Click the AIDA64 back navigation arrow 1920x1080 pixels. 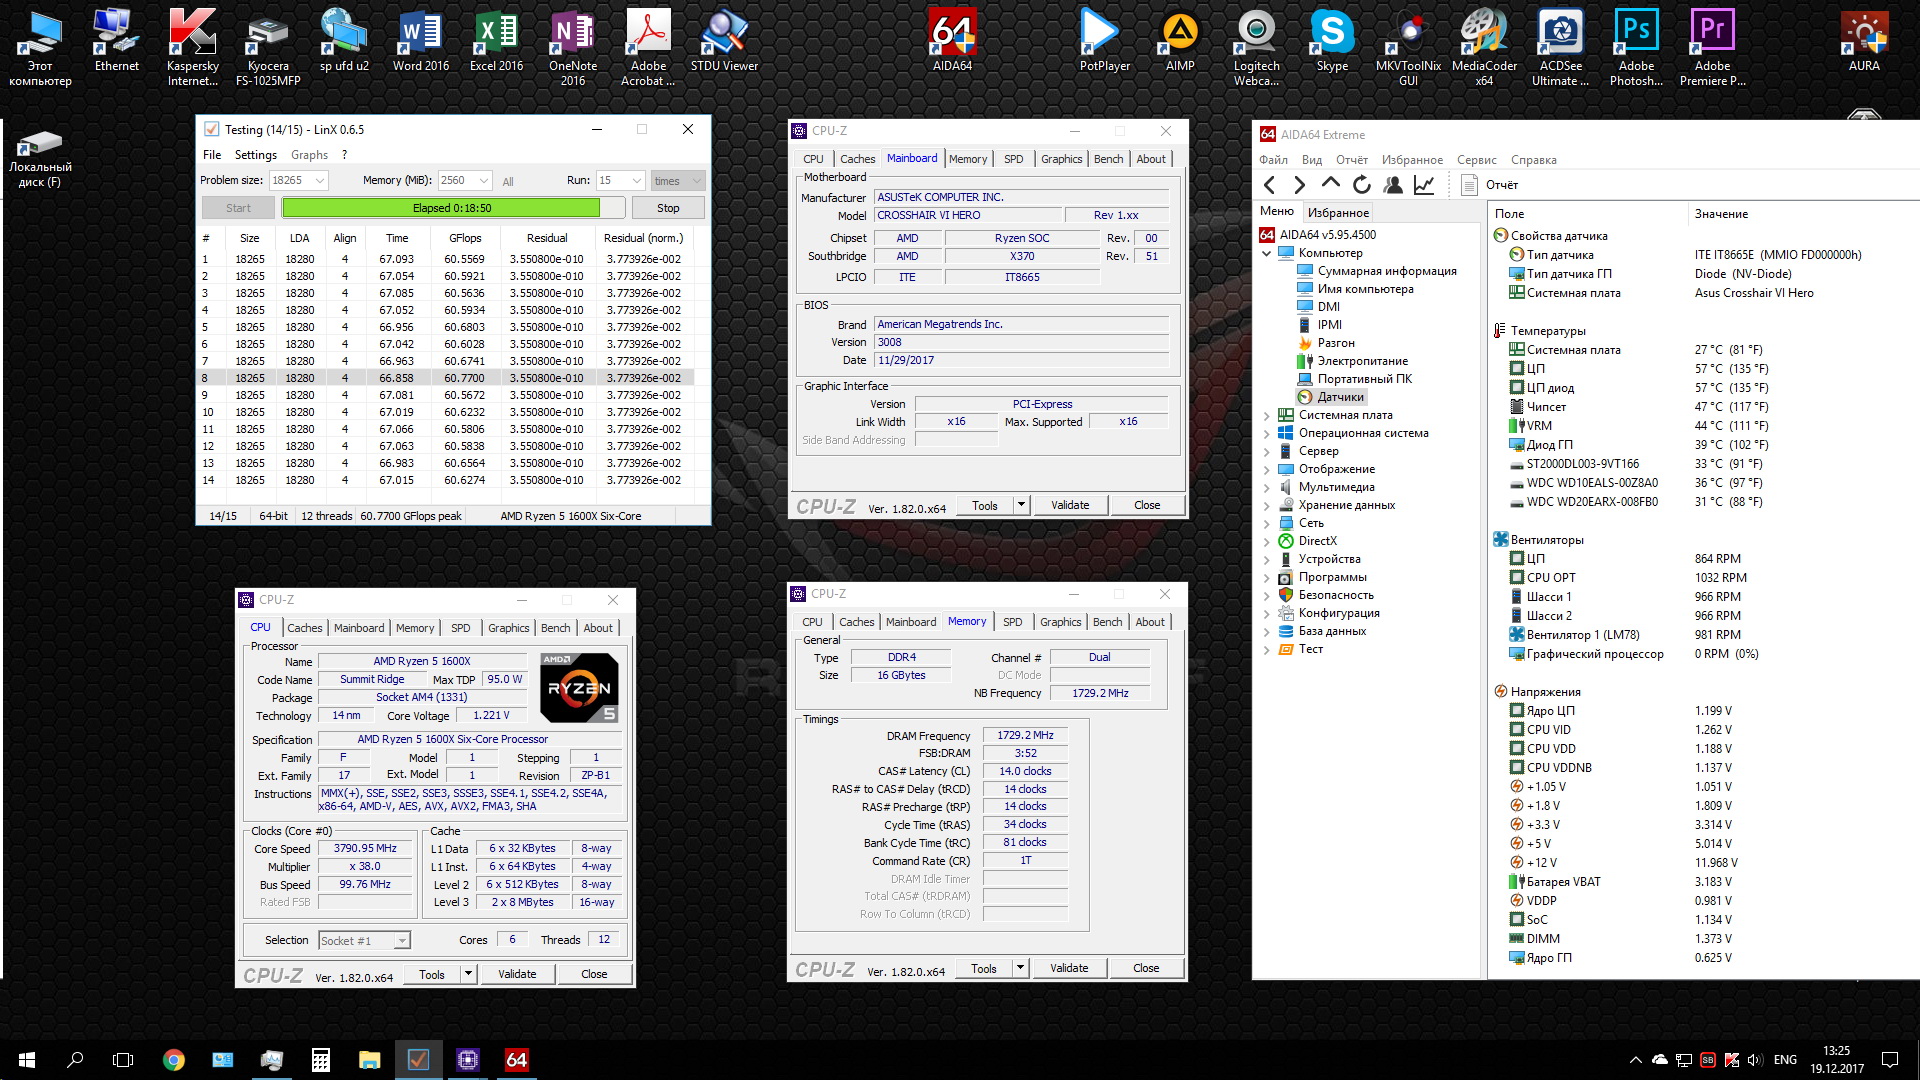point(1270,185)
